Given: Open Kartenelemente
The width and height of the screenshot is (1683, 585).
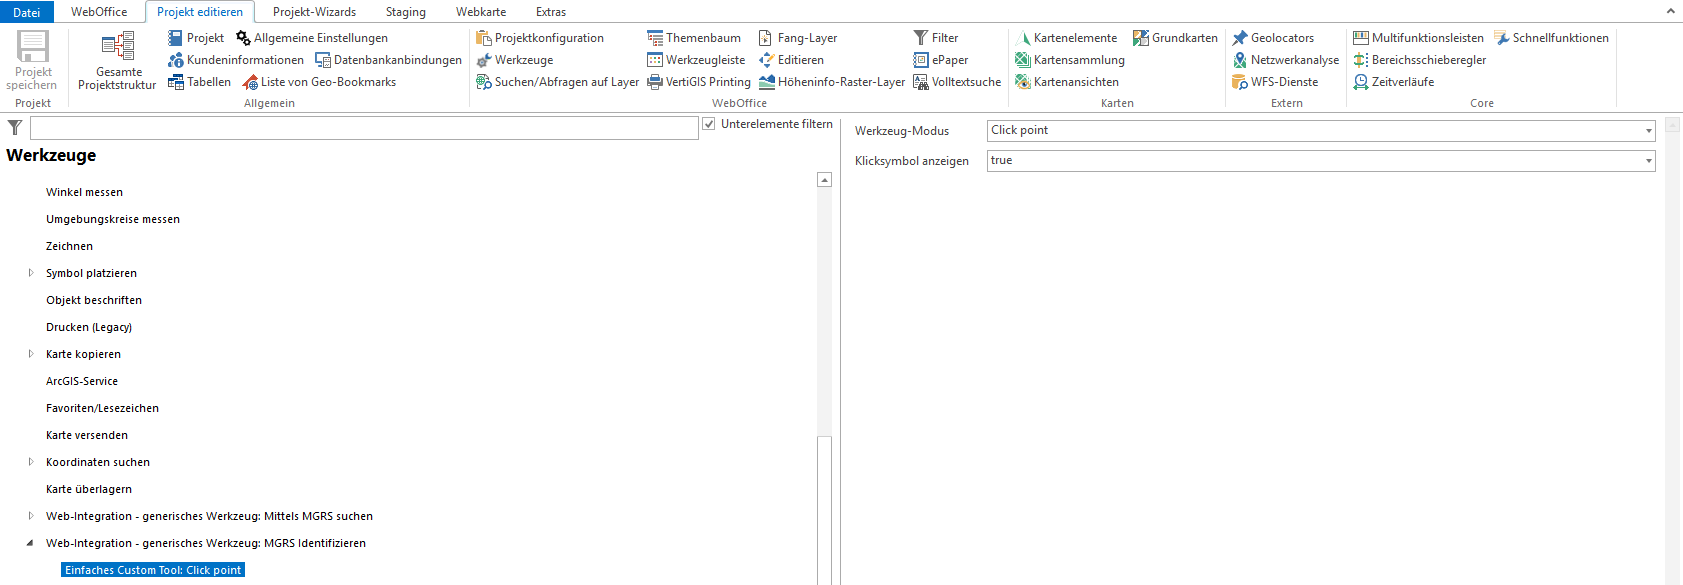Looking at the screenshot, I should click(x=1066, y=38).
